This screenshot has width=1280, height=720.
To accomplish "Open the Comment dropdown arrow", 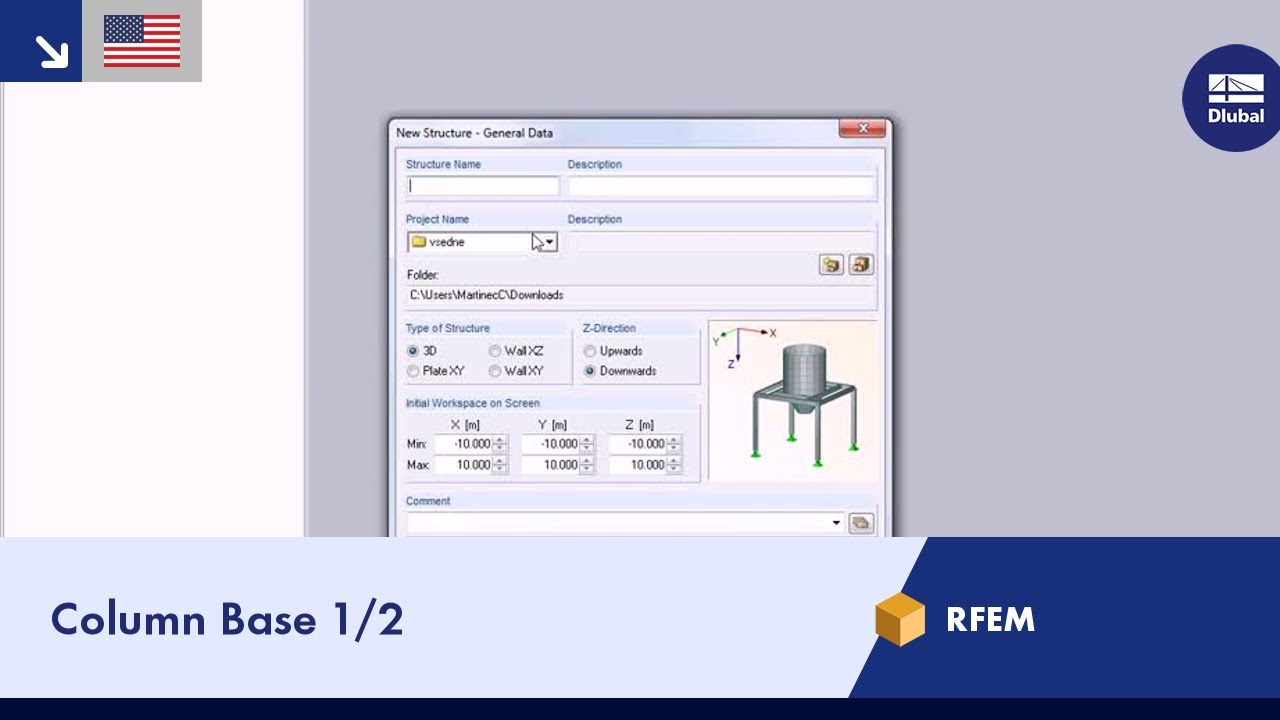I will pos(836,523).
